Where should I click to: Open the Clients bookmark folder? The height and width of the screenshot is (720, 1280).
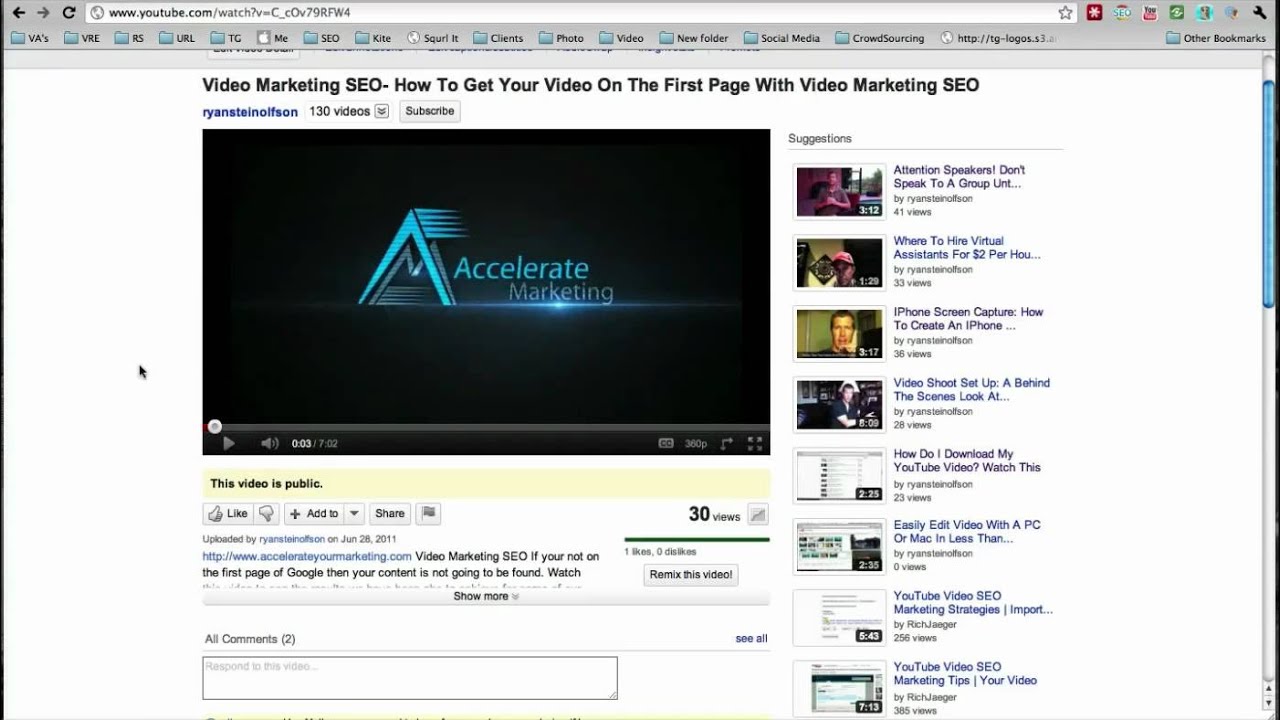(498, 38)
